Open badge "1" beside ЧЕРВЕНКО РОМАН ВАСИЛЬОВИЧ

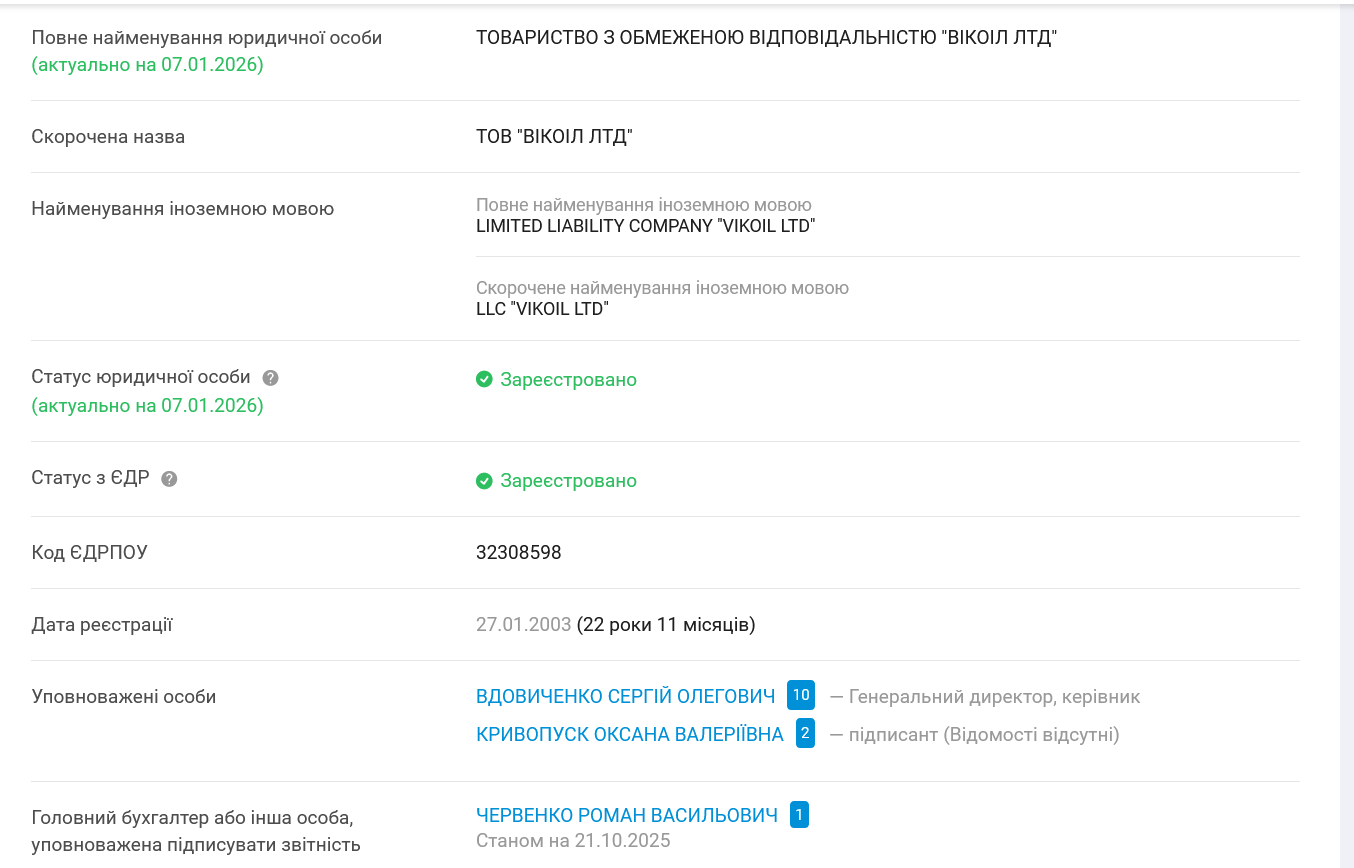[799, 815]
